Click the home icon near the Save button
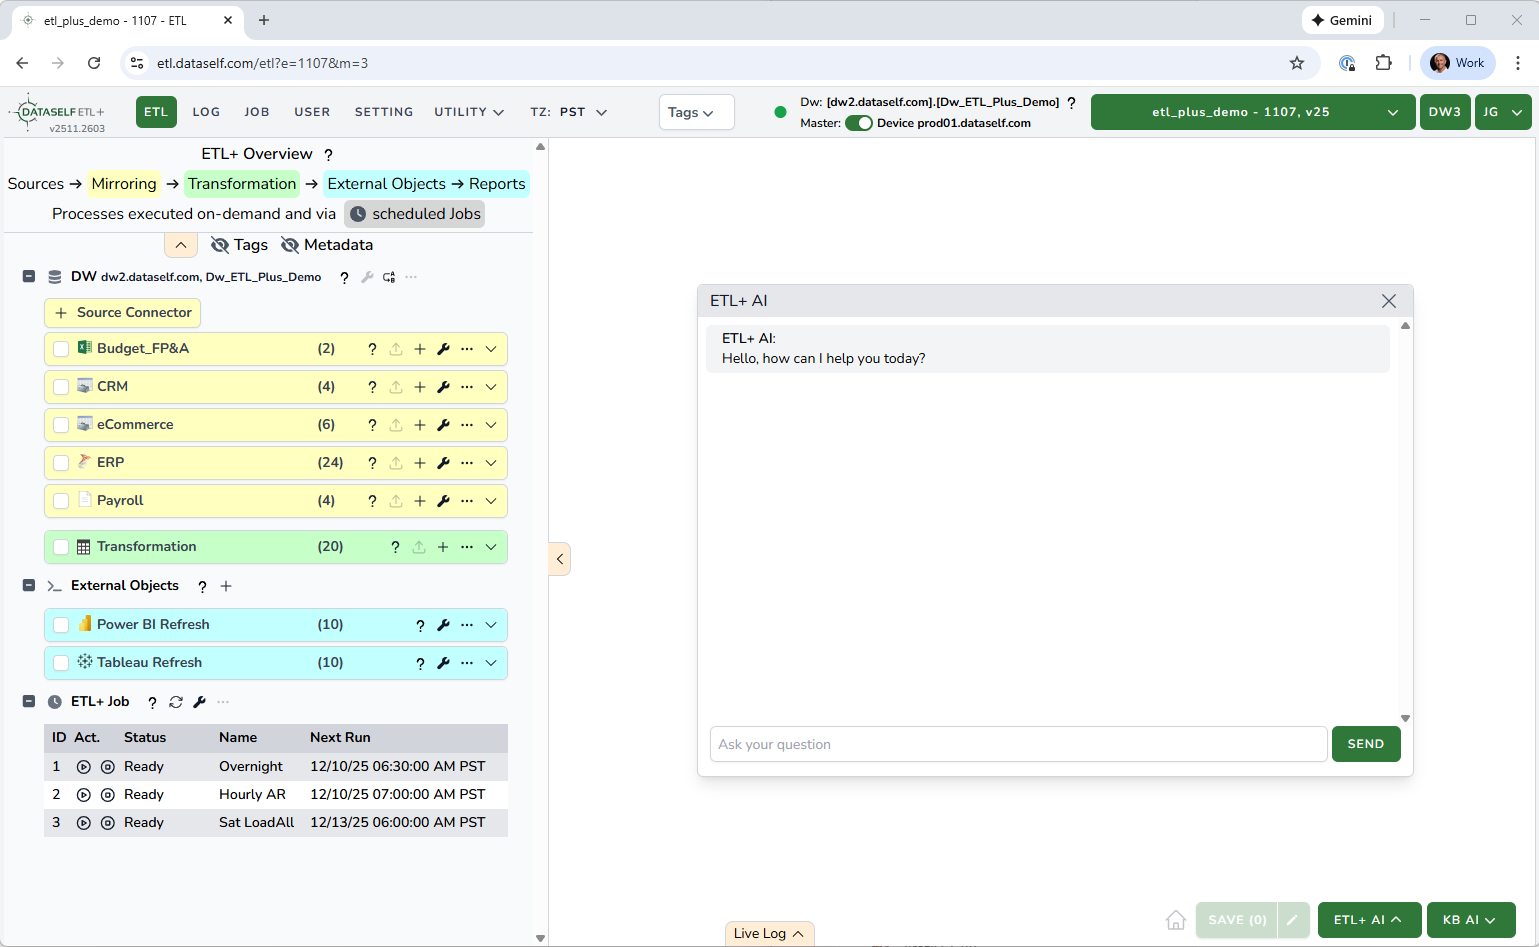The height and width of the screenshot is (947, 1539). (x=1176, y=920)
